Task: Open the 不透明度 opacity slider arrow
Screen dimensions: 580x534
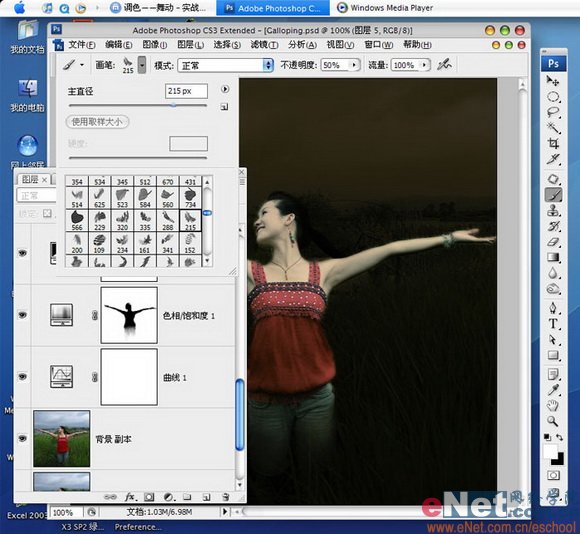Action: pos(354,65)
